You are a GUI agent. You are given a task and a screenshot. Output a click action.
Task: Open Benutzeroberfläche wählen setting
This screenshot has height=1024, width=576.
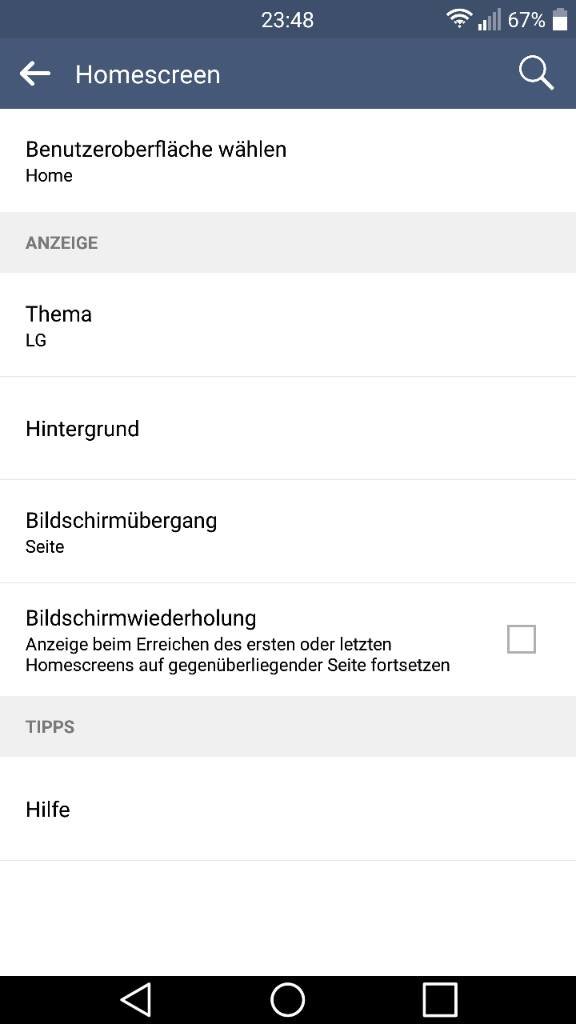(288, 160)
